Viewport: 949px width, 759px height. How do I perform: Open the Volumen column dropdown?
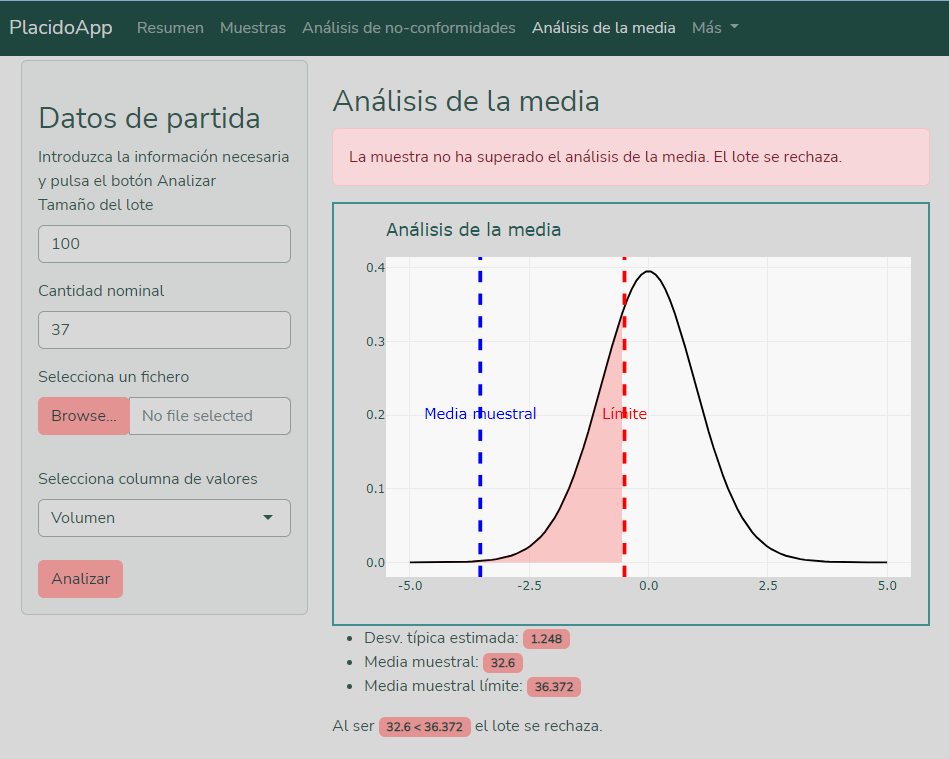(x=164, y=518)
